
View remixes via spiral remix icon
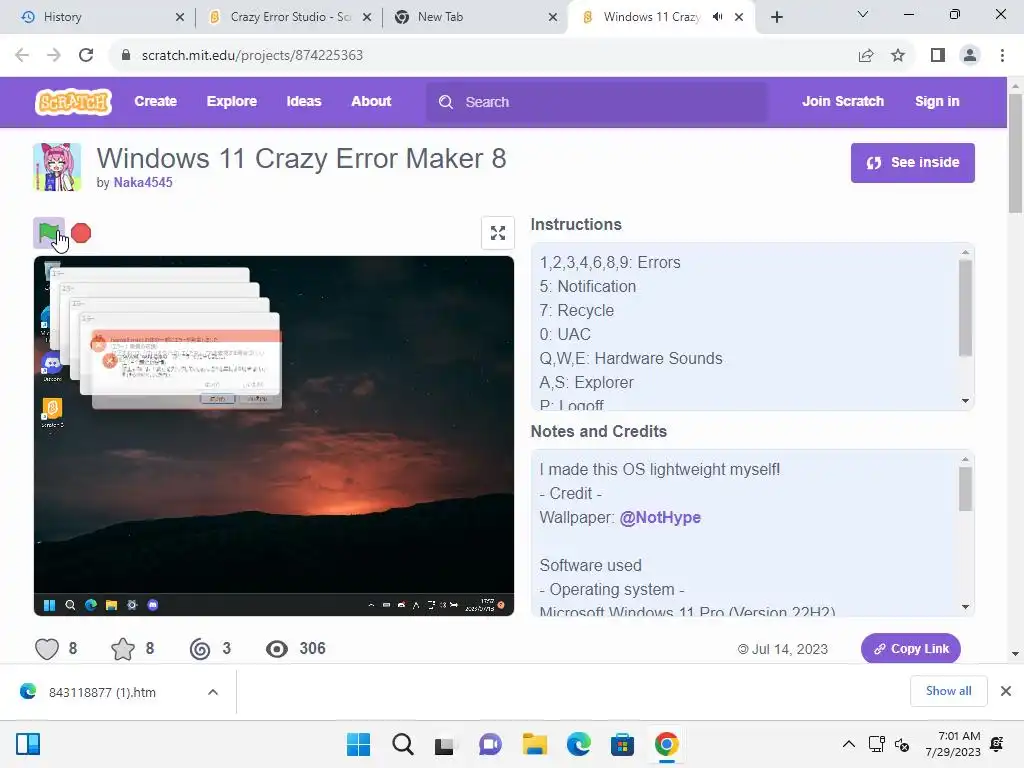pyautogui.click(x=200, y=648)
